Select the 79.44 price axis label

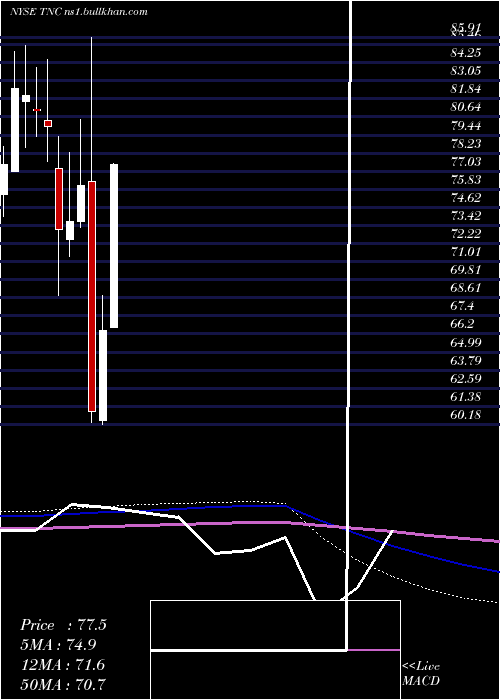point(466,125)
